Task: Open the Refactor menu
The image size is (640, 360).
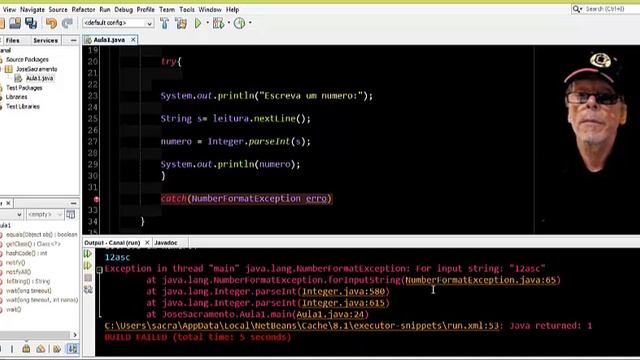Action: click(x=83, y=9)
